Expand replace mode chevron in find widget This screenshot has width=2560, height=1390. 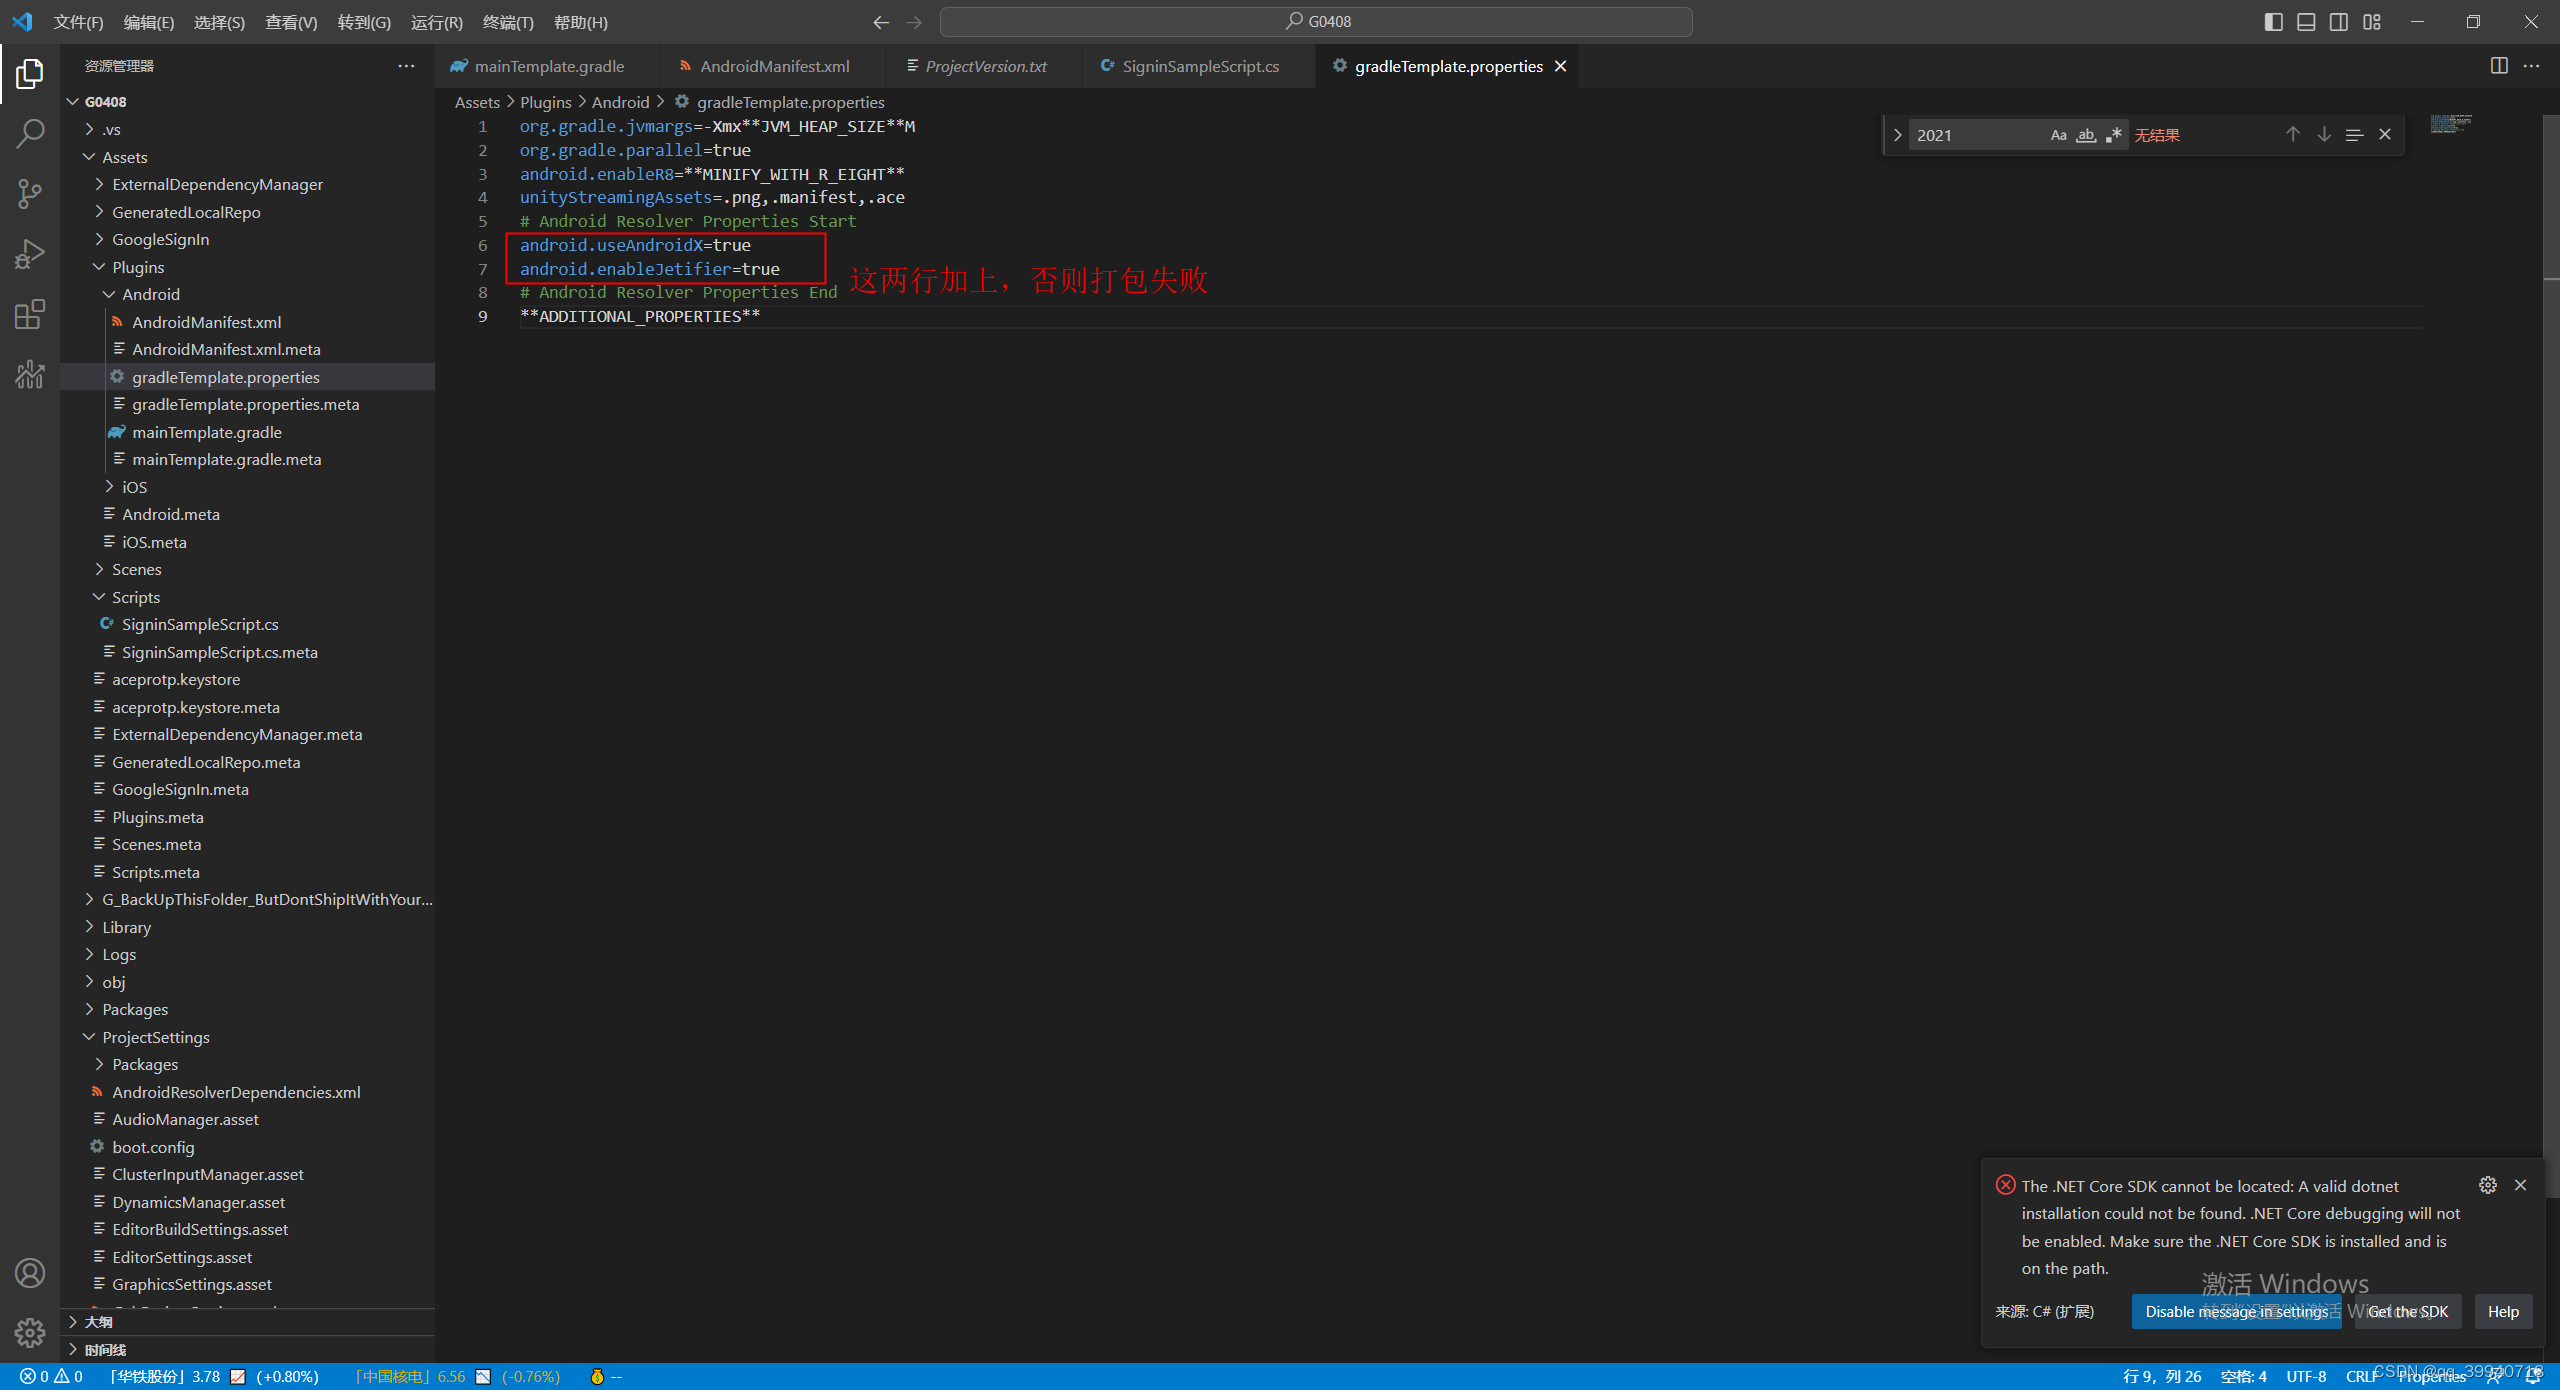pos(1897,135)
